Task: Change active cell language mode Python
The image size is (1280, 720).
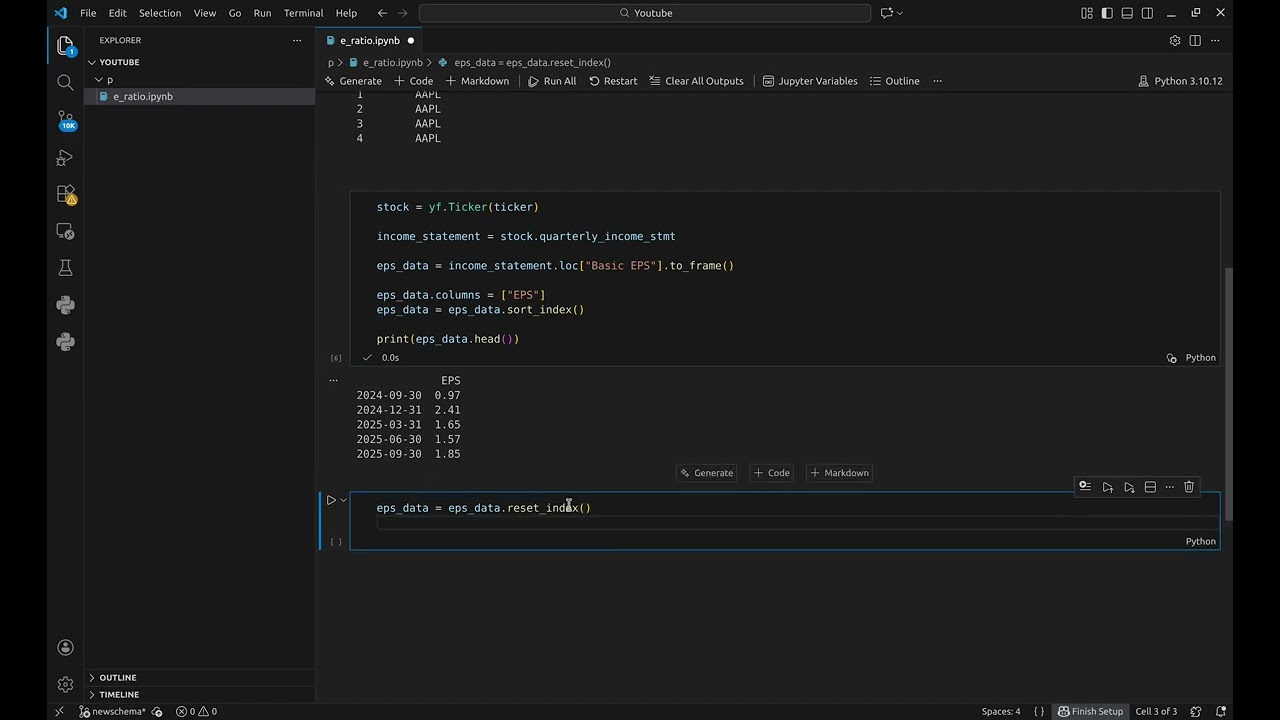Action: tap(1201, 541)
